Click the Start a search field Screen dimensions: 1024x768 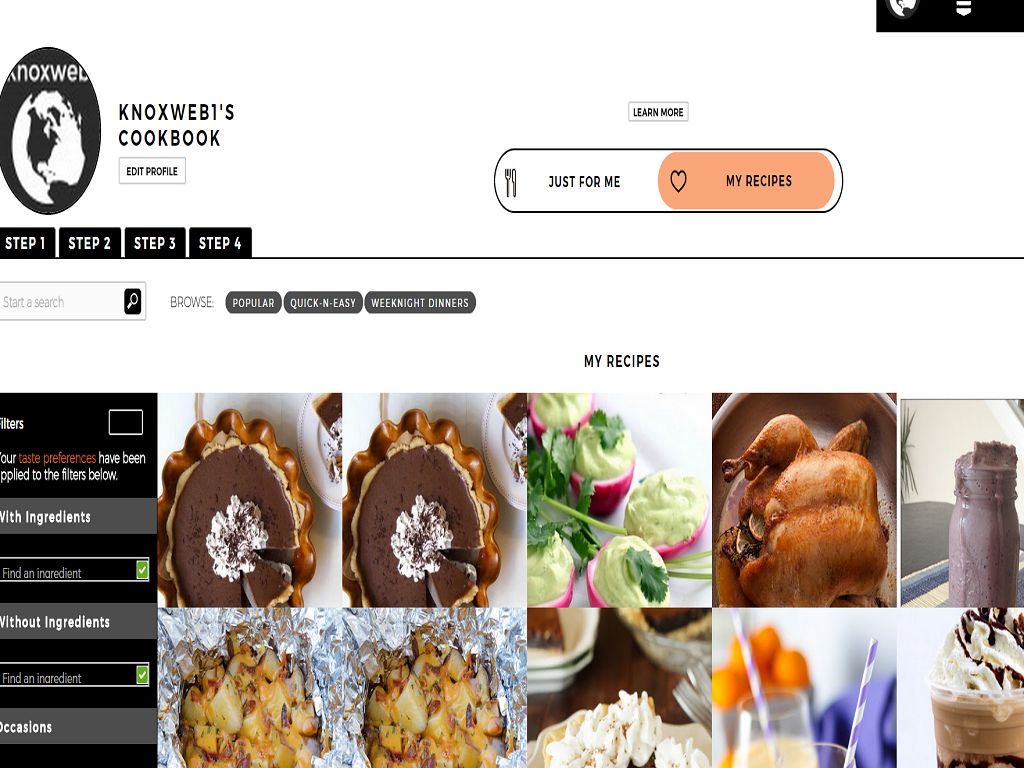pos(61,302)
